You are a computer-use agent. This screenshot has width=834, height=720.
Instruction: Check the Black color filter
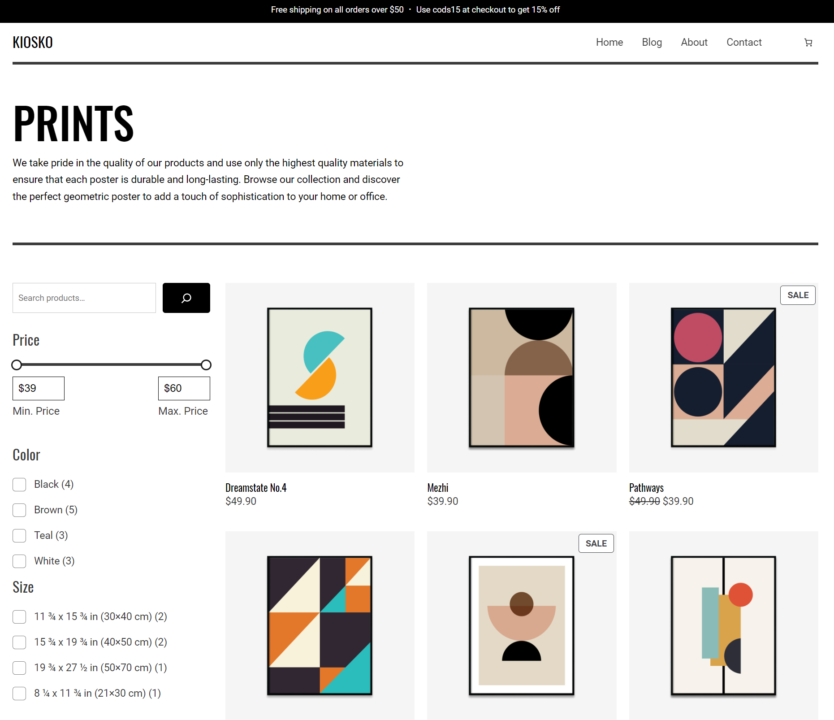[19, 484]
